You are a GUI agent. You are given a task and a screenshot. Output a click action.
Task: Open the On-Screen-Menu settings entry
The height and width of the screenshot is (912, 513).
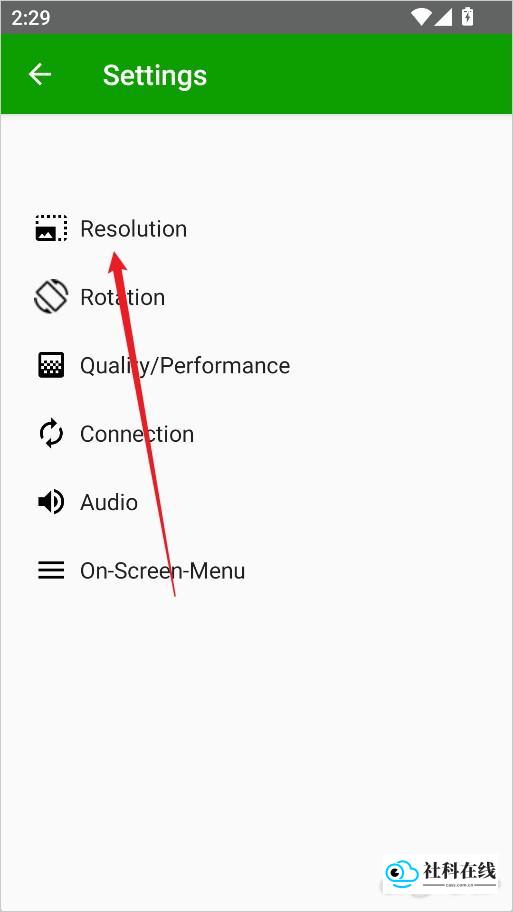[256, 571]
